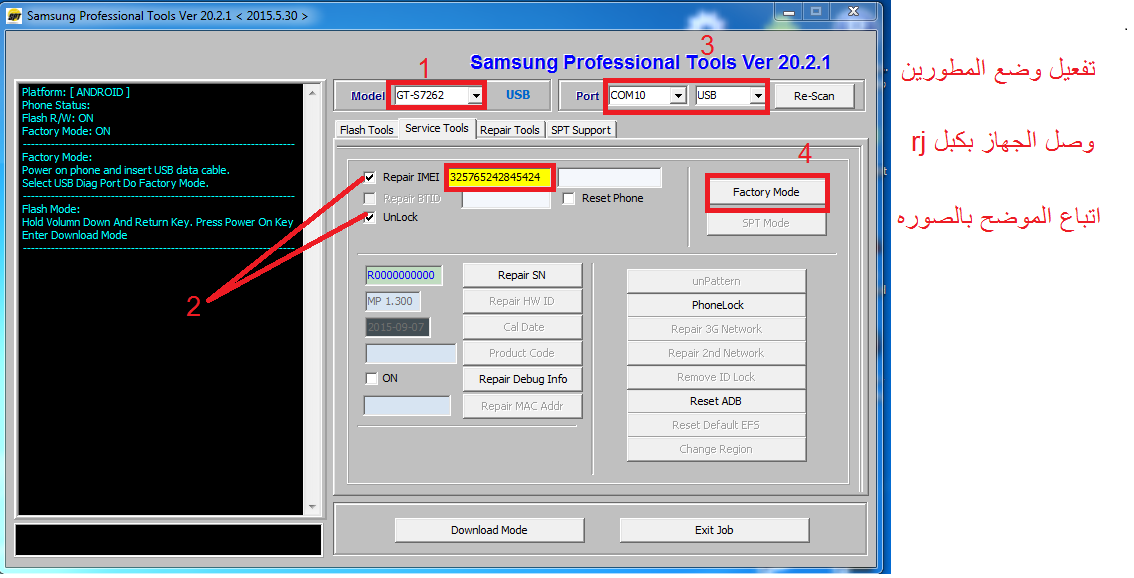This screenshot has height=578, width=1134.
Task: Click the Repair HW ID button
Action: click(522, 301)
